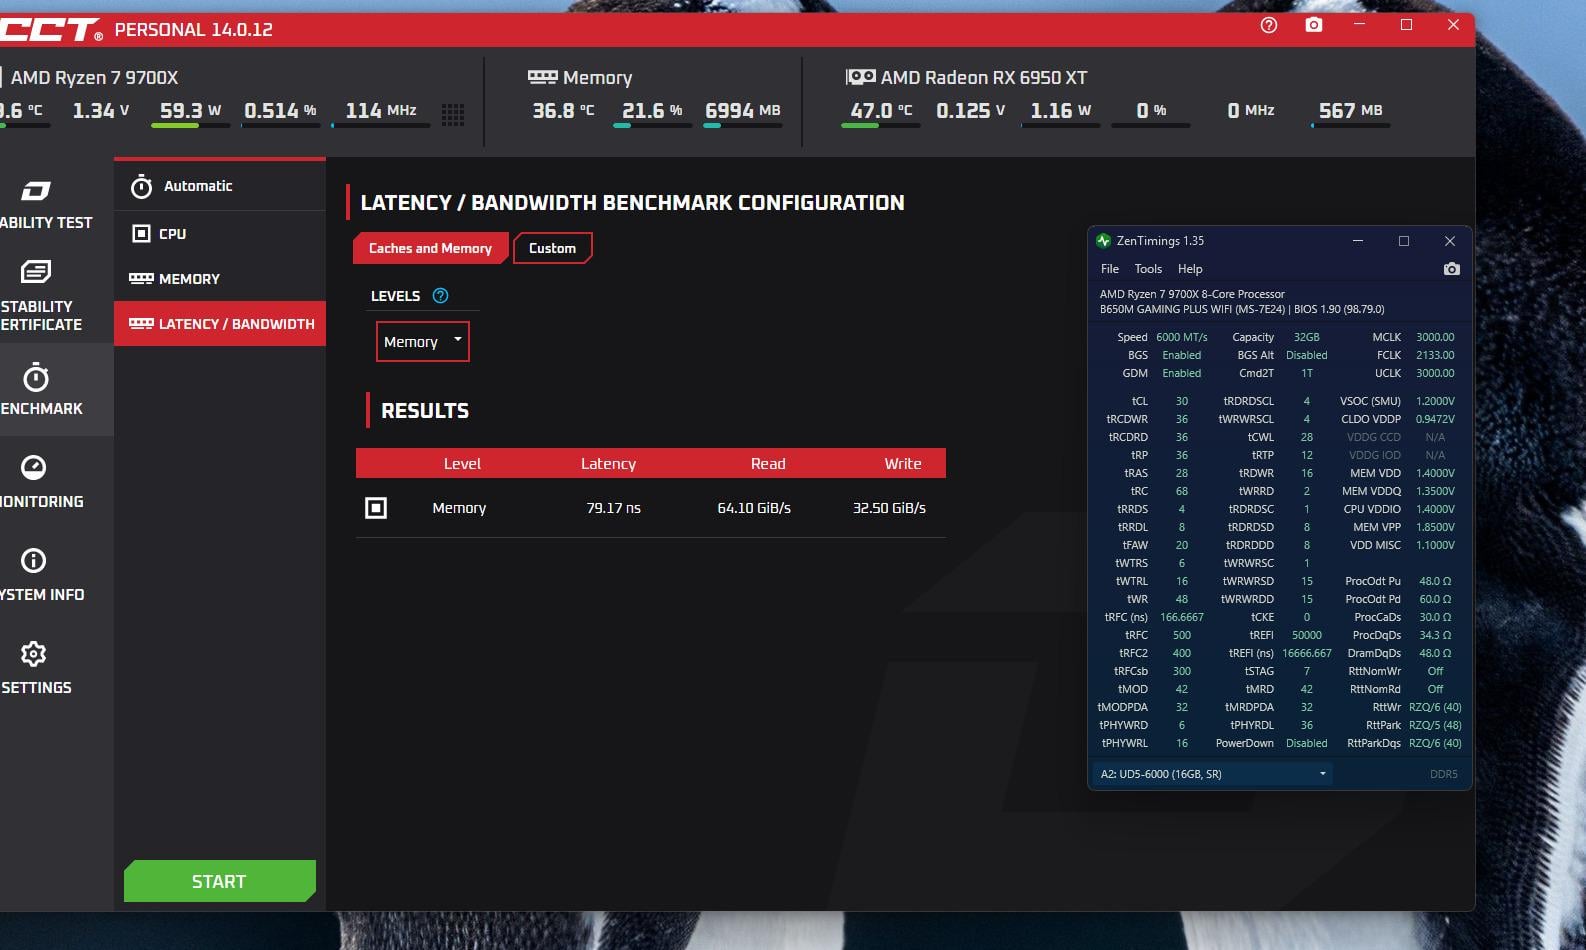Click the MEMORY benchmark RAM icon
This screenshot has height=950, width=1586.
pos(141,278)
